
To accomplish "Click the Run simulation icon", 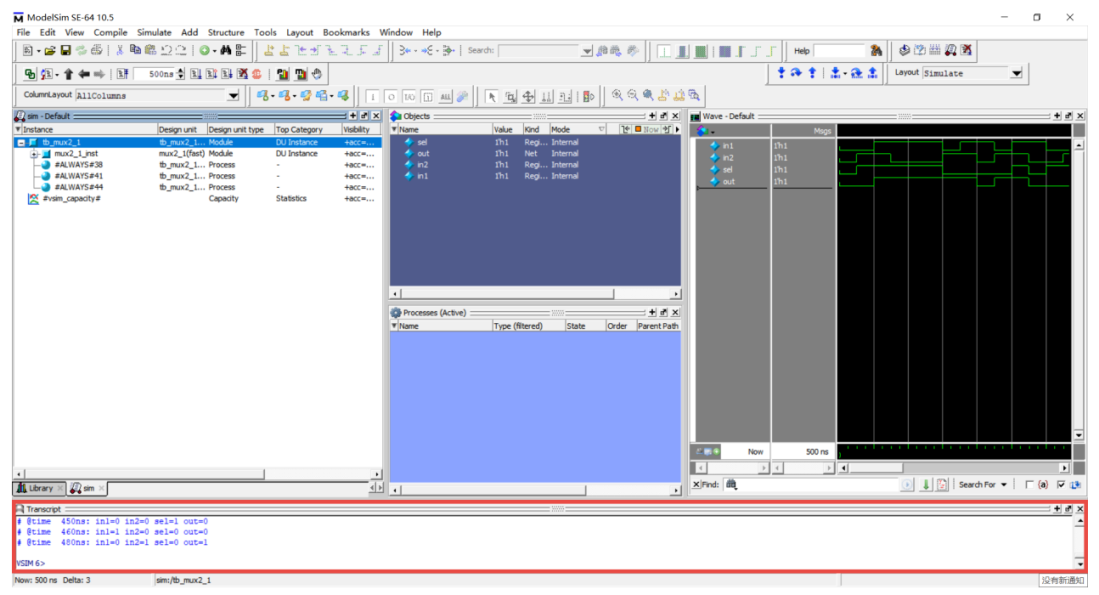I will [x=196, y=74].
